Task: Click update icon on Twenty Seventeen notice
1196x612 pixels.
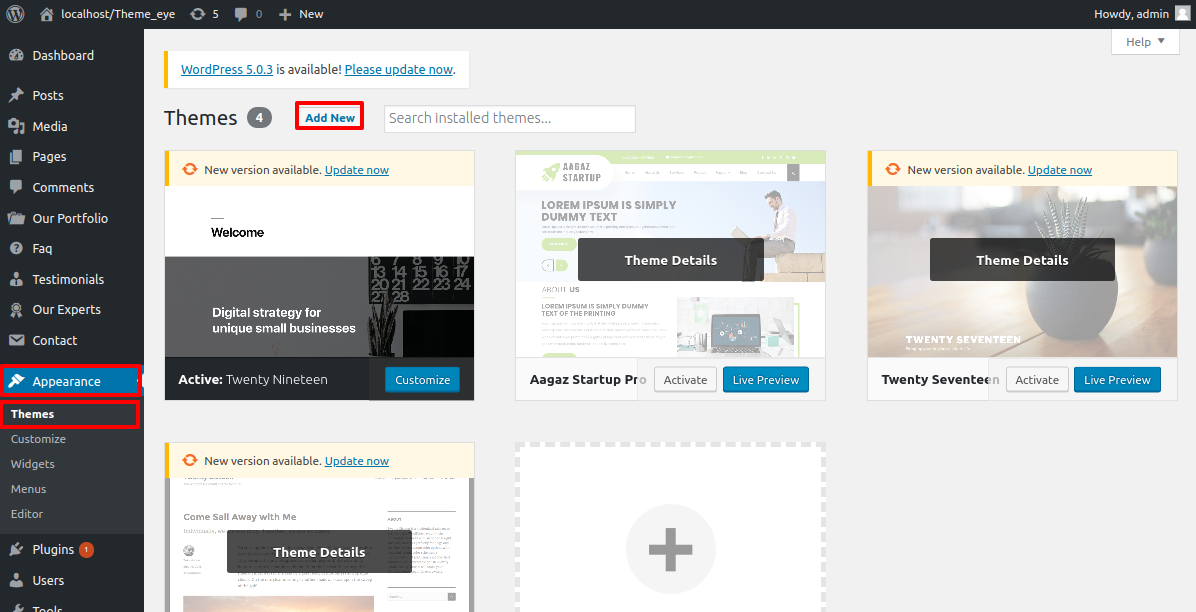Action: [892, 169]
